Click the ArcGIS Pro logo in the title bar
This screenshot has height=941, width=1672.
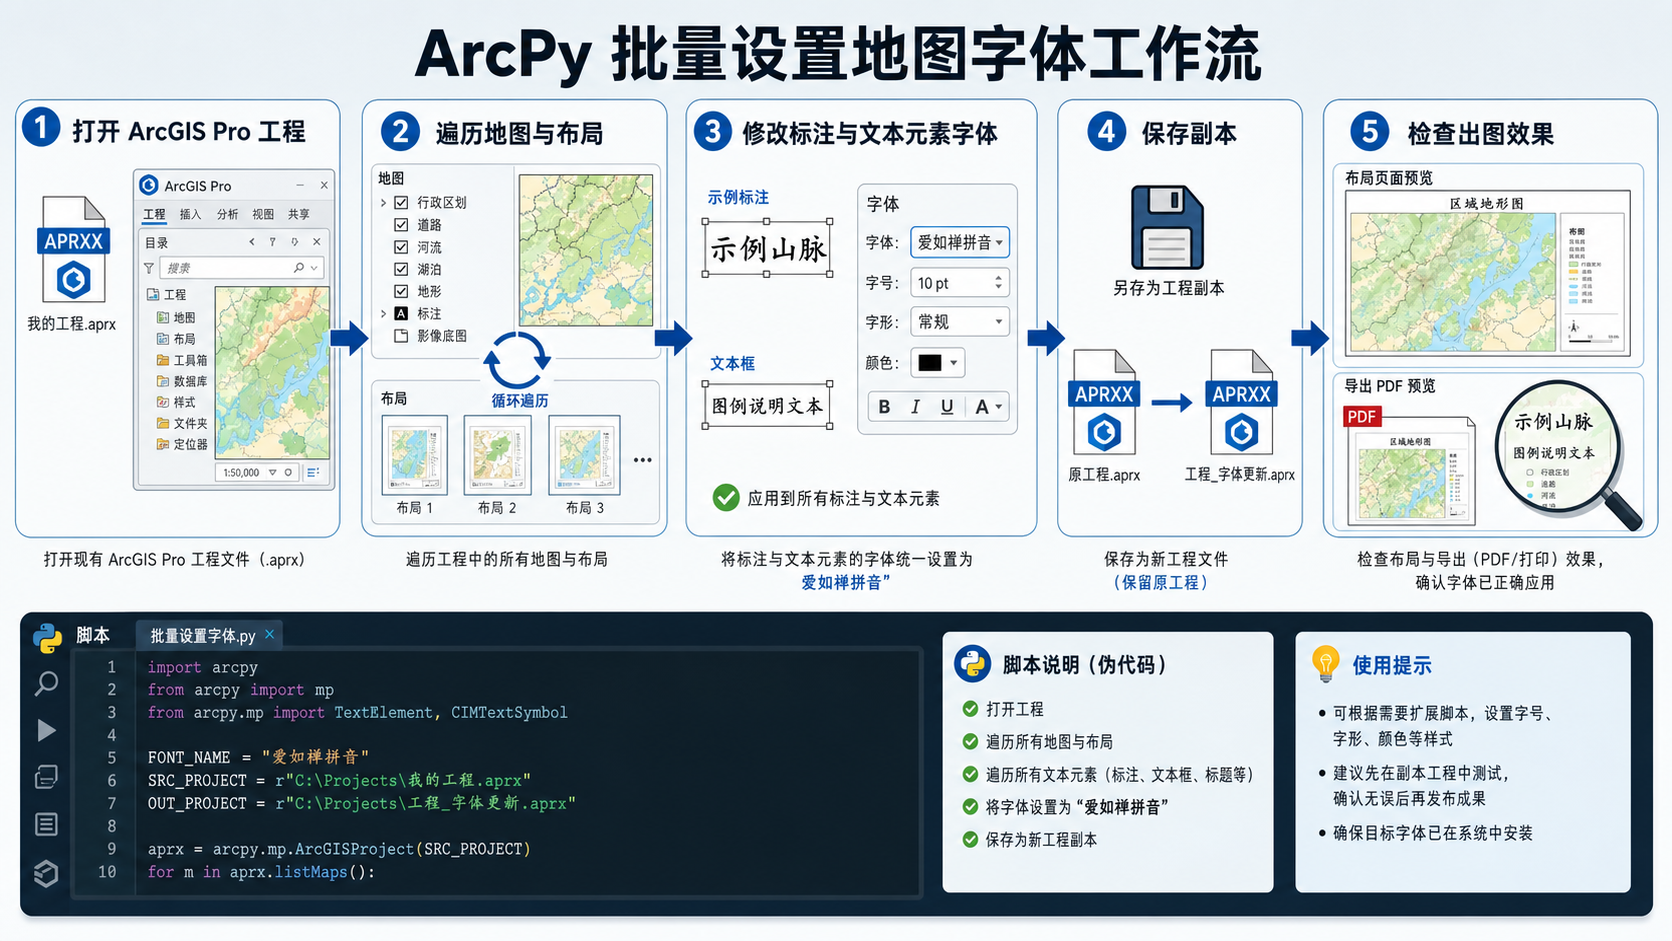point(149,185)
